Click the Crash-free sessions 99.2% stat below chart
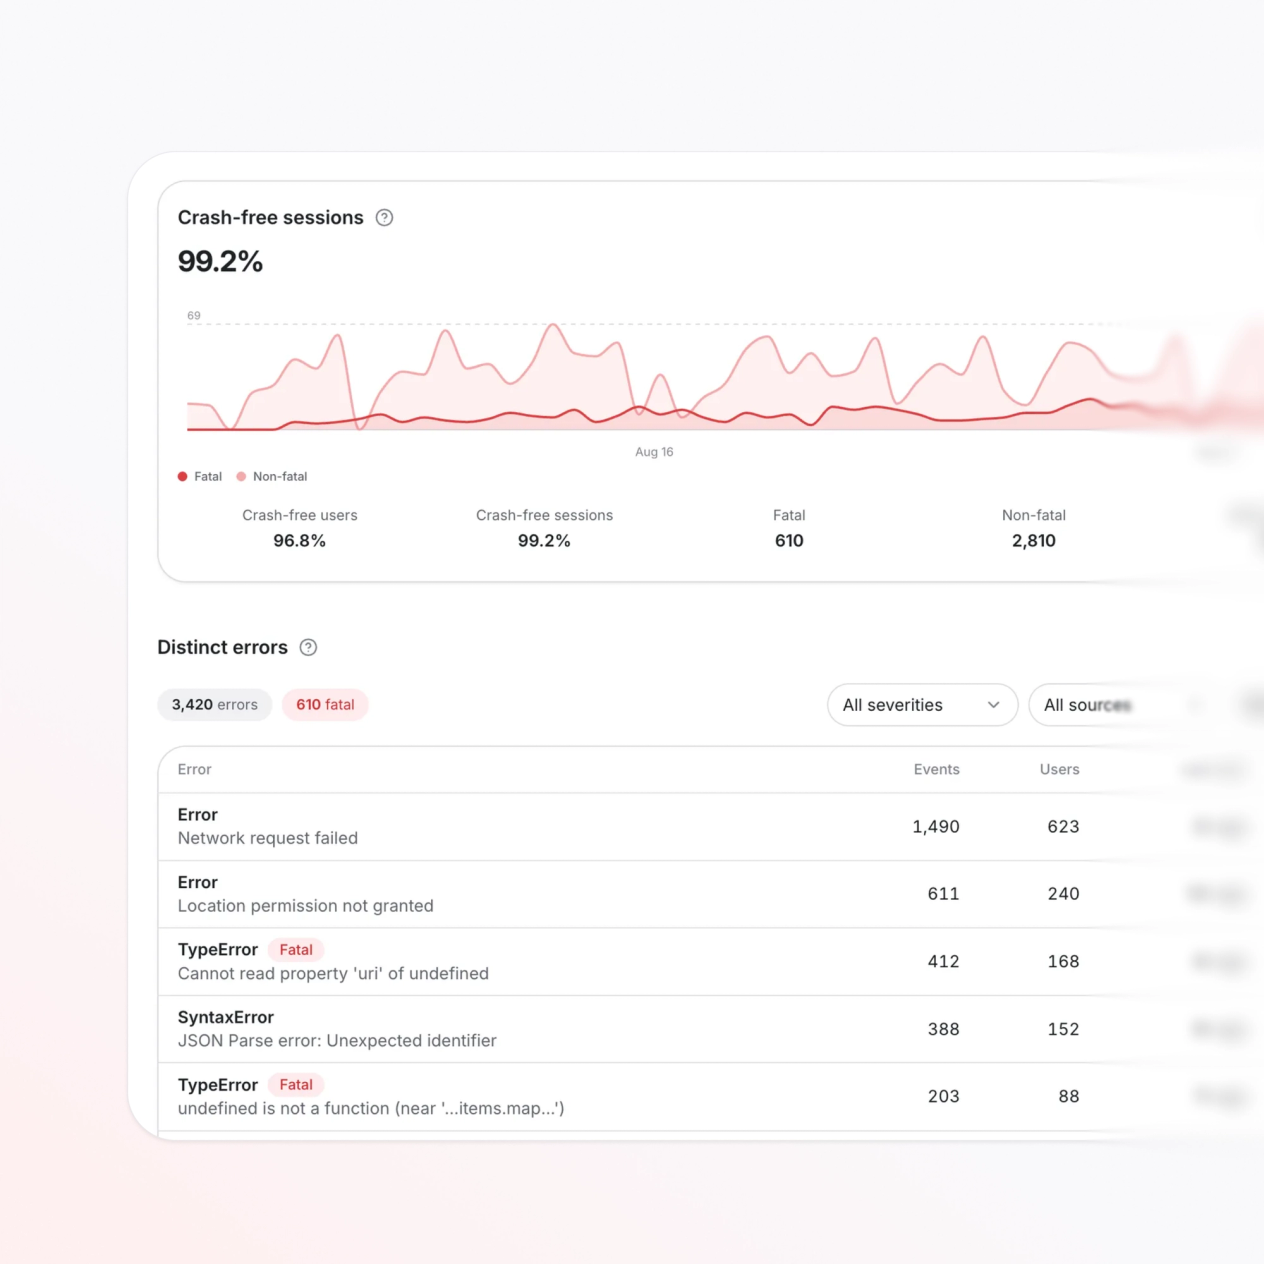Viewport: 1264px width, 1264px height. click(544, 528)
